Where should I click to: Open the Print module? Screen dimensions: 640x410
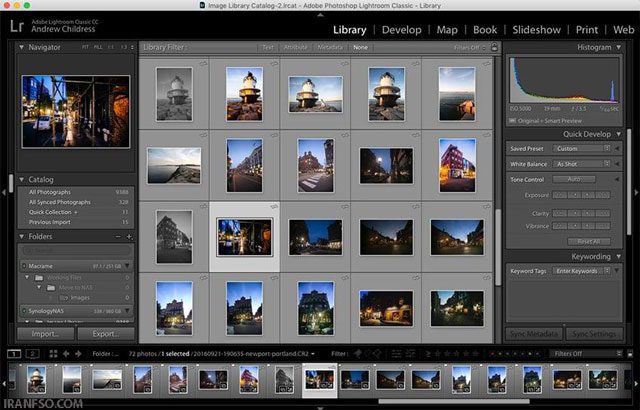pyautogui.click(x=587, y=30)
